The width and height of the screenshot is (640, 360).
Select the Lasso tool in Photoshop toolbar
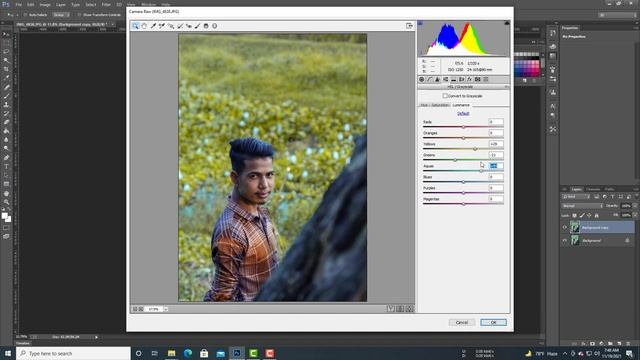click(6, 51)
